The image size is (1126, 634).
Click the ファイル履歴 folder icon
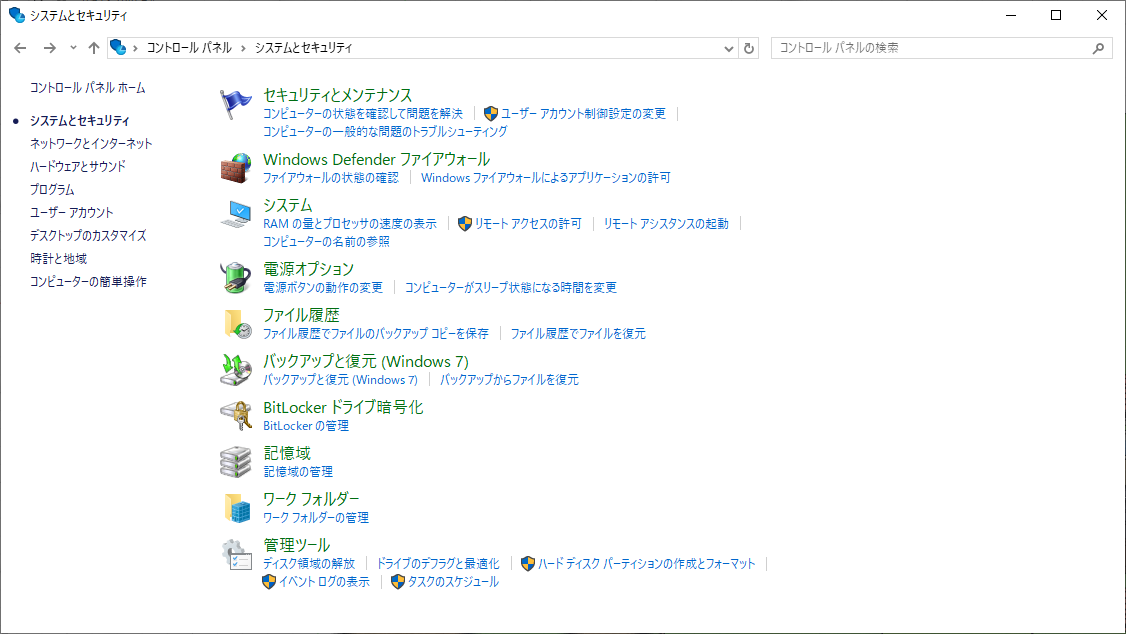pyautogui.click(x=236, y=323)
